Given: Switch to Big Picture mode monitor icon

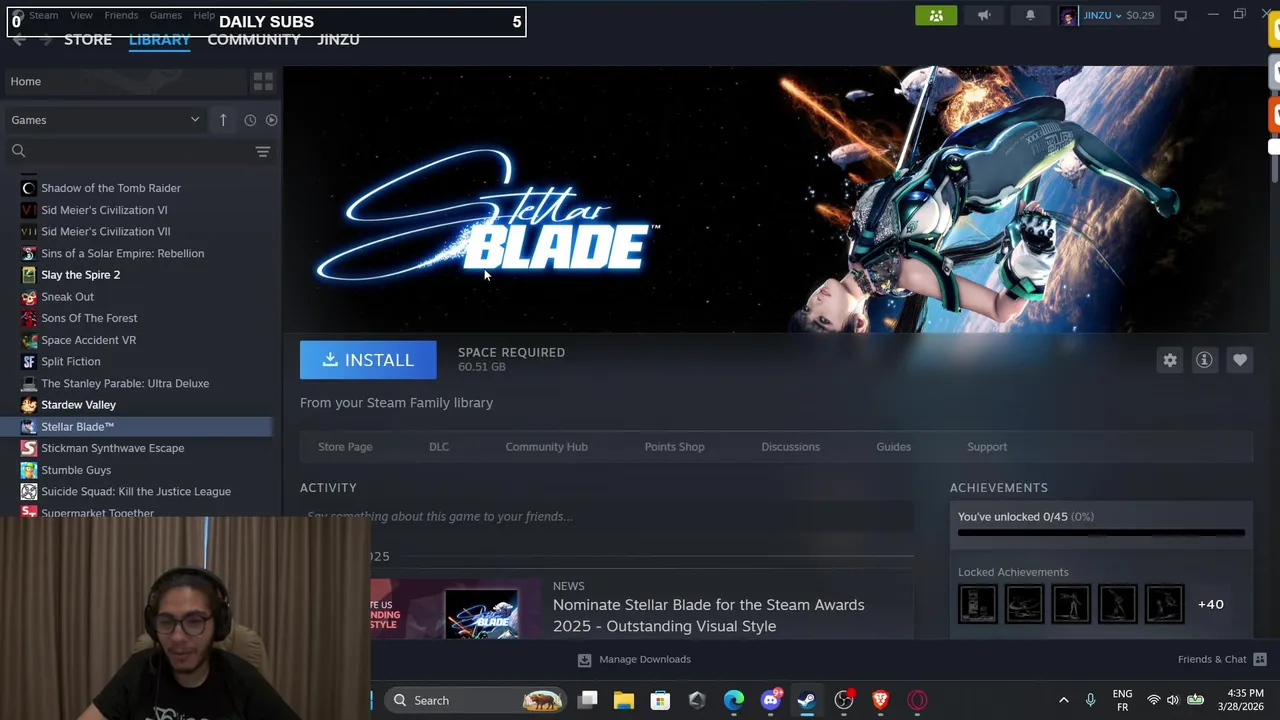Looking at the screenshot, I should tap(1181, 15).
